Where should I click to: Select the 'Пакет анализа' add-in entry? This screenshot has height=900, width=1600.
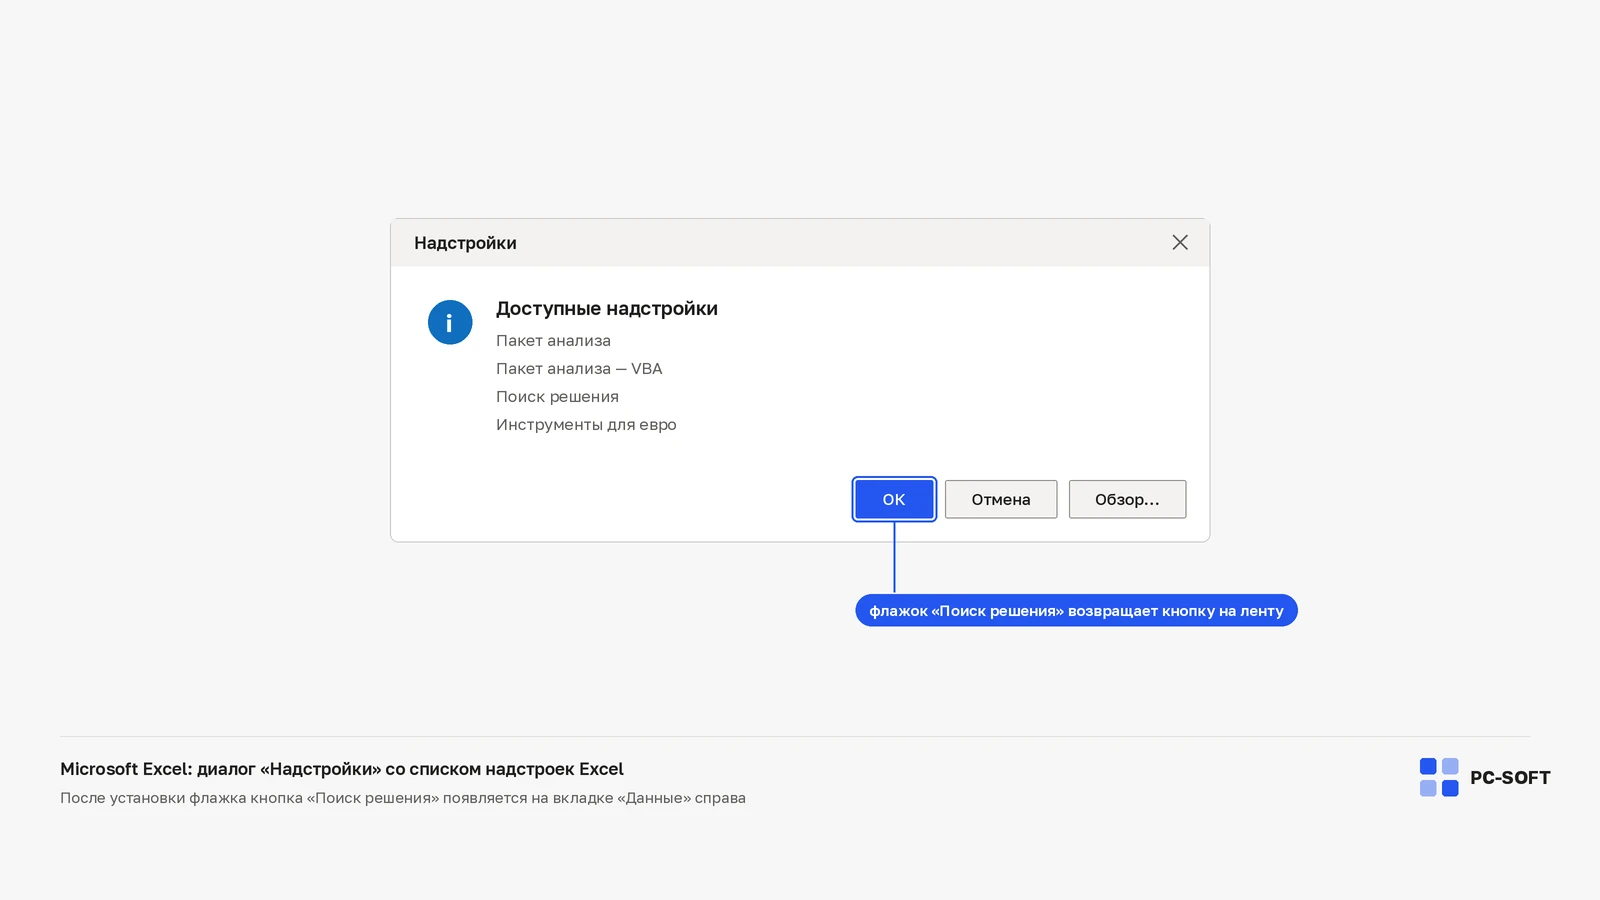(x=553, y=341)
